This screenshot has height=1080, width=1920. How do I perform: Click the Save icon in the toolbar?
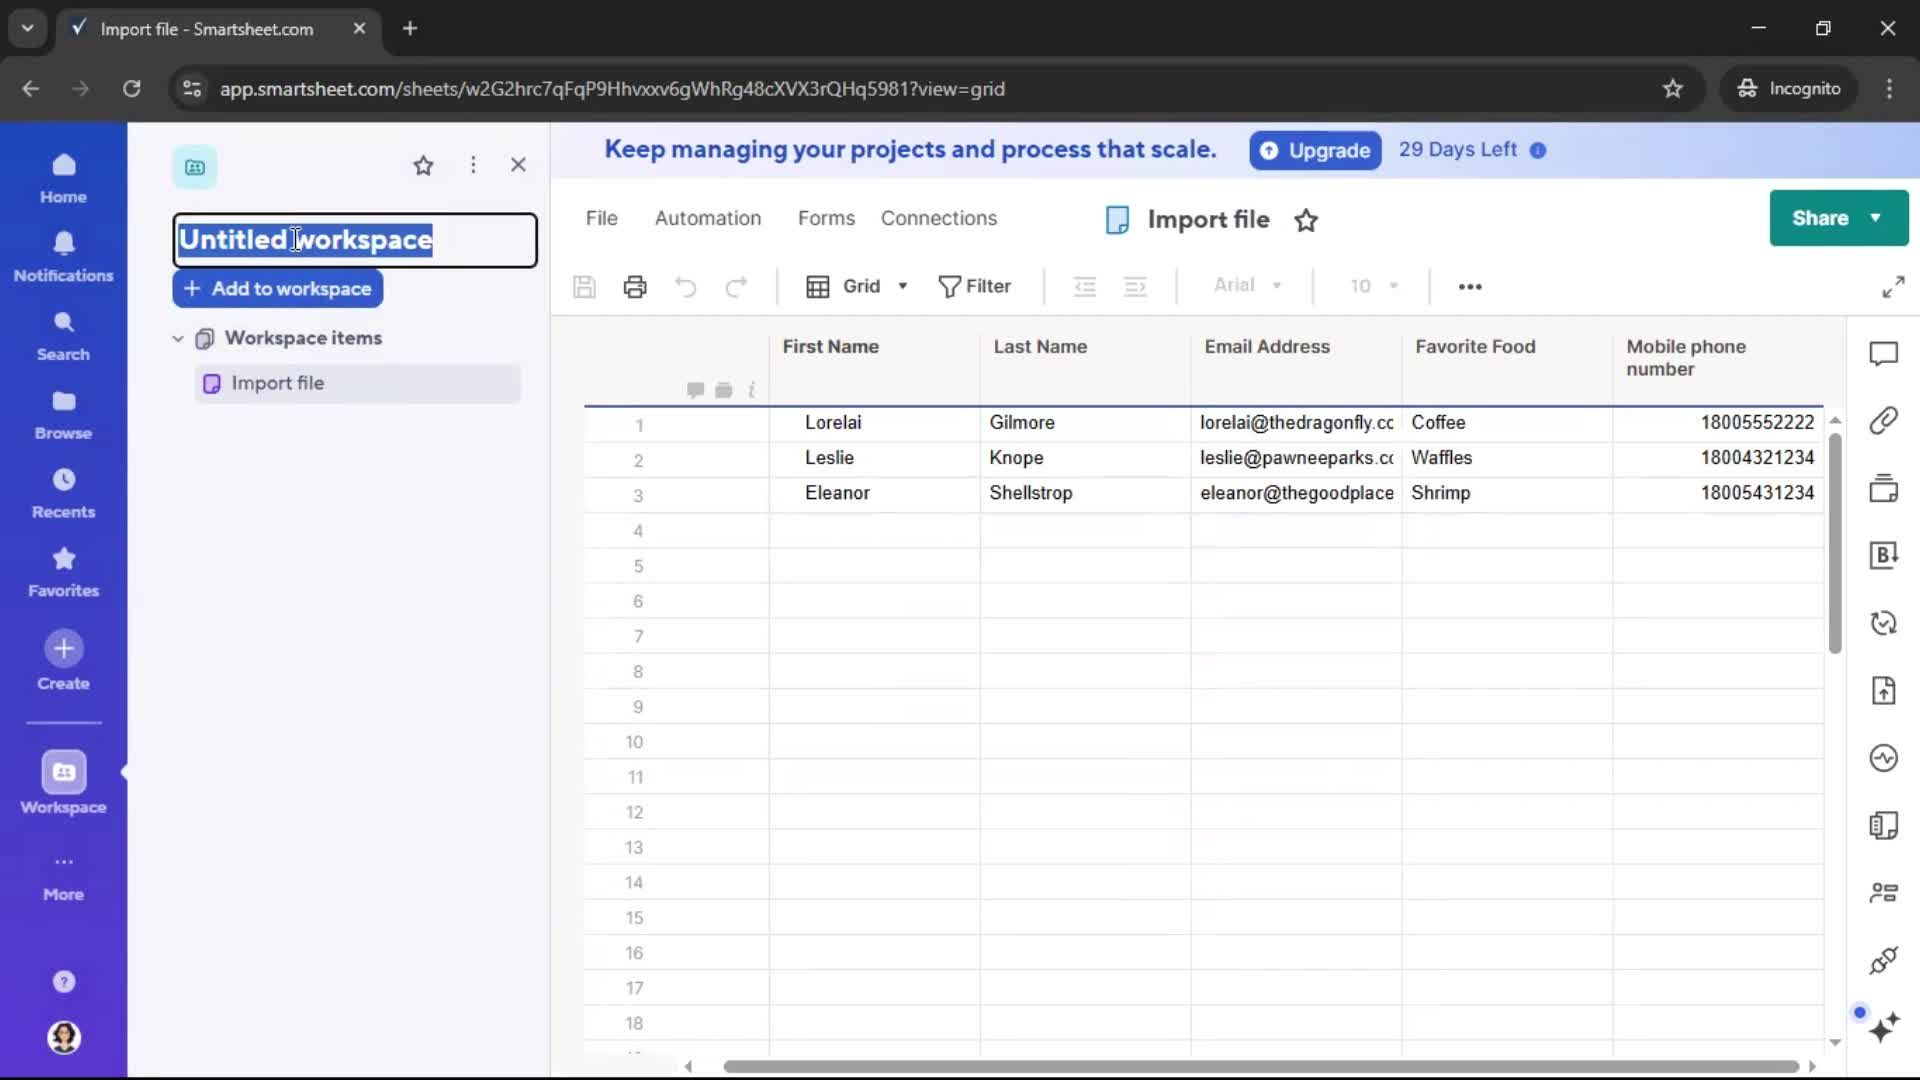[x=584, y=286]
